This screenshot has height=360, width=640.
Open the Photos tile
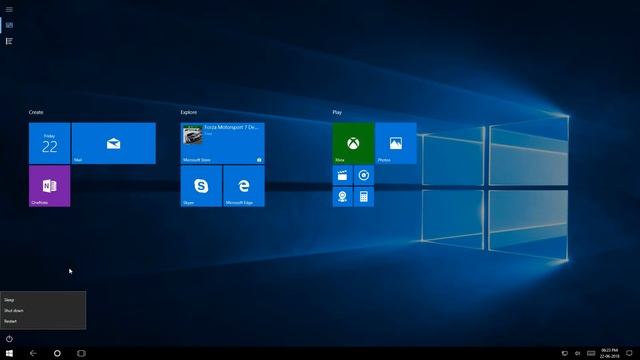pyautogui.click(x=396, y=143)
